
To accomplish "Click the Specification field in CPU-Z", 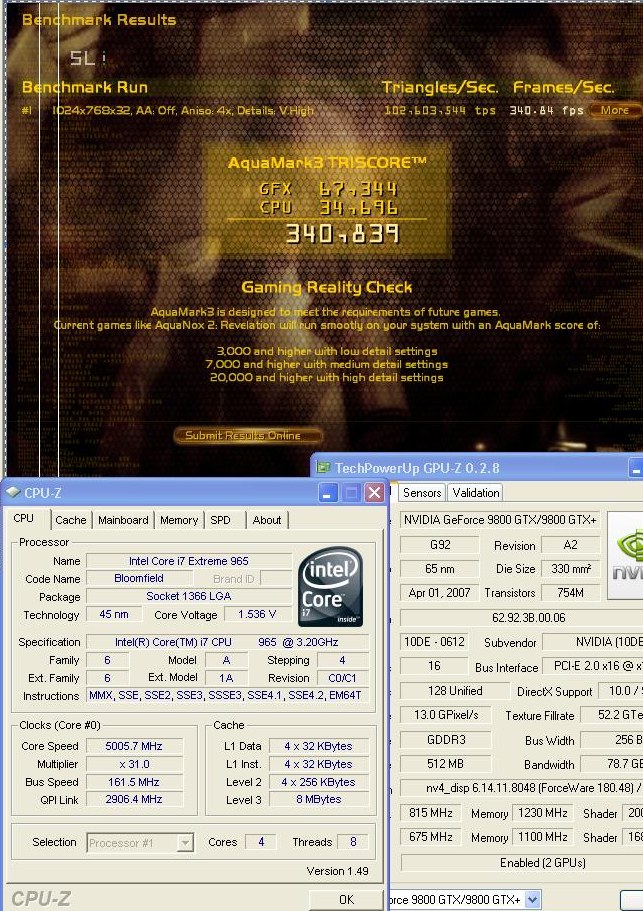I will [227, 642].
